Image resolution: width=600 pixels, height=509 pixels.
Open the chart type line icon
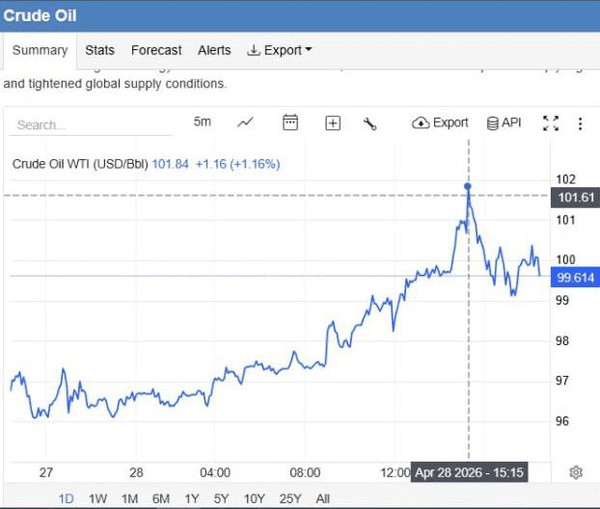point(245,123)
